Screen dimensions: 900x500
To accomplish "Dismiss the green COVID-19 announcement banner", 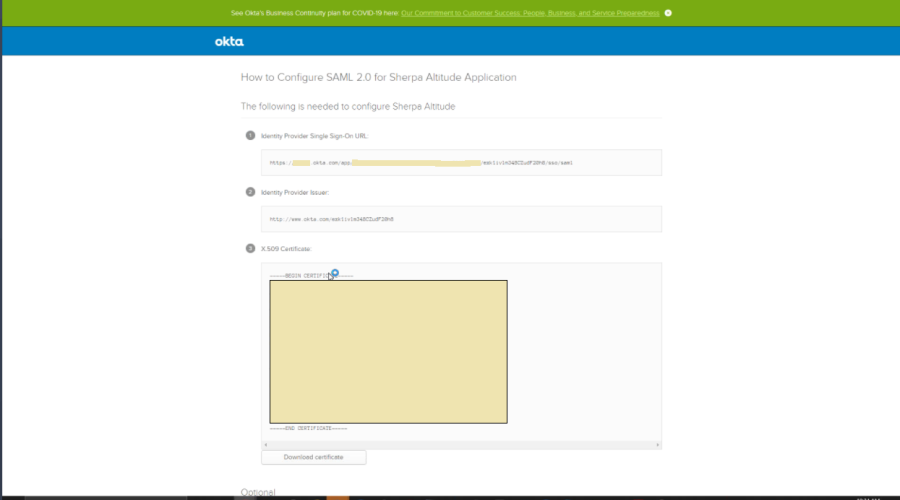I will (668, 13).
